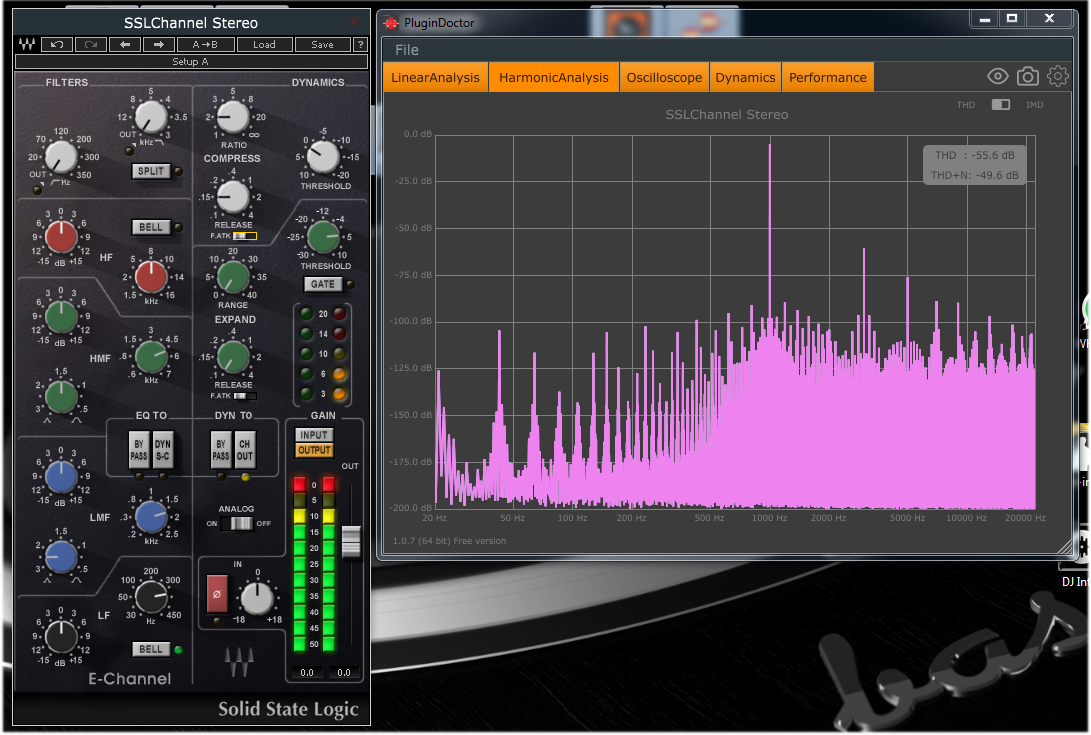1091x735 pixels.
Task: Minimize the PluginDoctor window
Action: pyautogui.click(x=985, y=19)
